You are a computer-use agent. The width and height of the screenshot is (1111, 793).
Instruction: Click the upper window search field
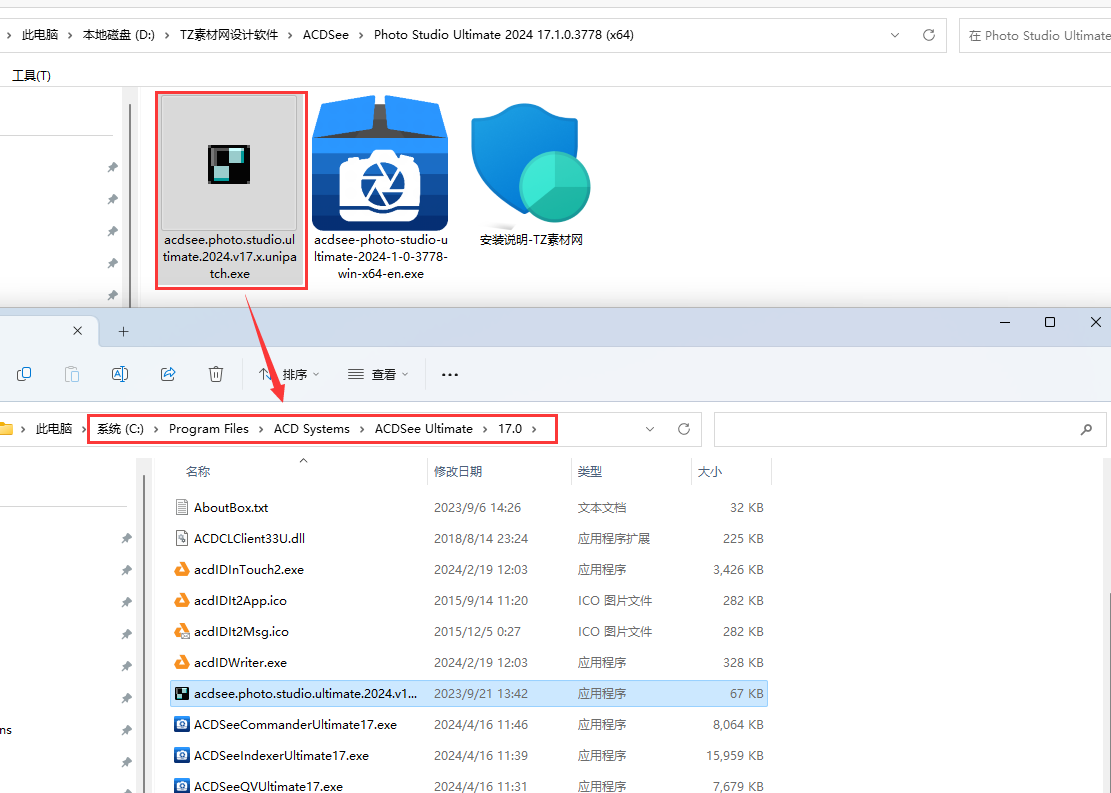click(x=1035, y=35)
